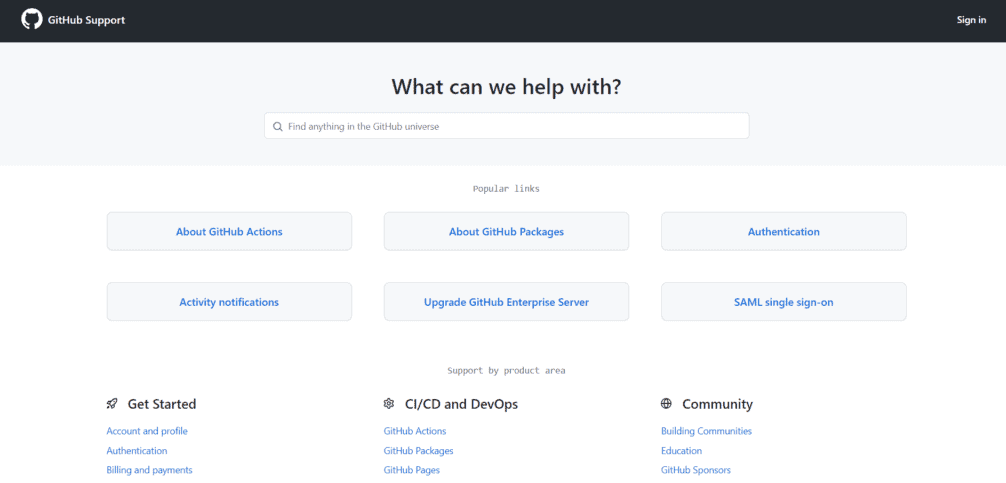The image size is (1006, 483).
Task: Open Building Communities link
Action: coord(706,431)
